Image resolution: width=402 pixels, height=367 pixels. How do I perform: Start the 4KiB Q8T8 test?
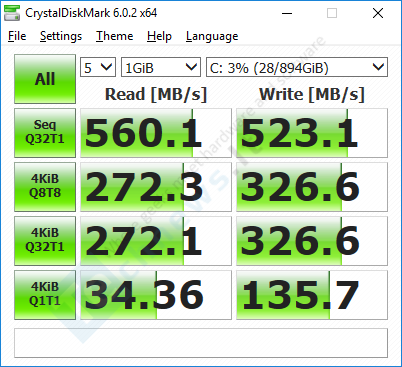click(x=45, y=187)
